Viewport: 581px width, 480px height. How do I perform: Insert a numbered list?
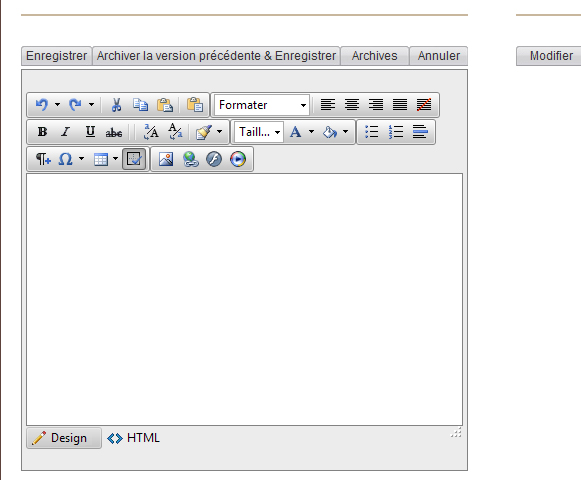396,132
